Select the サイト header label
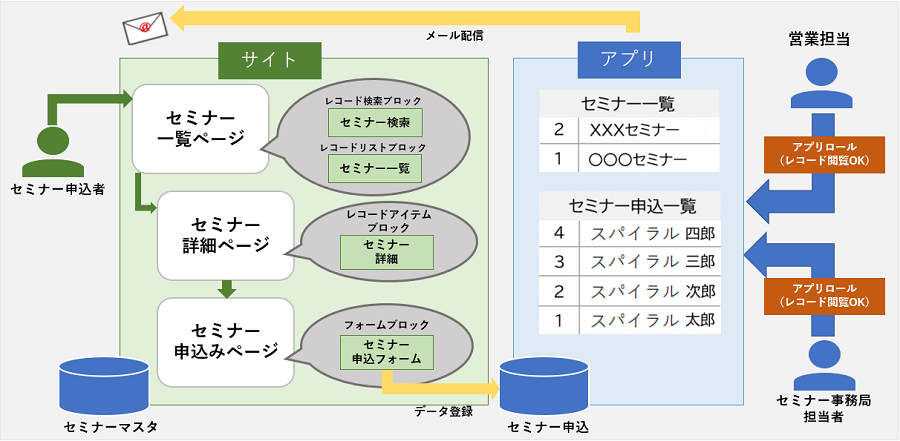This screenshot has width=900, height=441. click(269, 59)
